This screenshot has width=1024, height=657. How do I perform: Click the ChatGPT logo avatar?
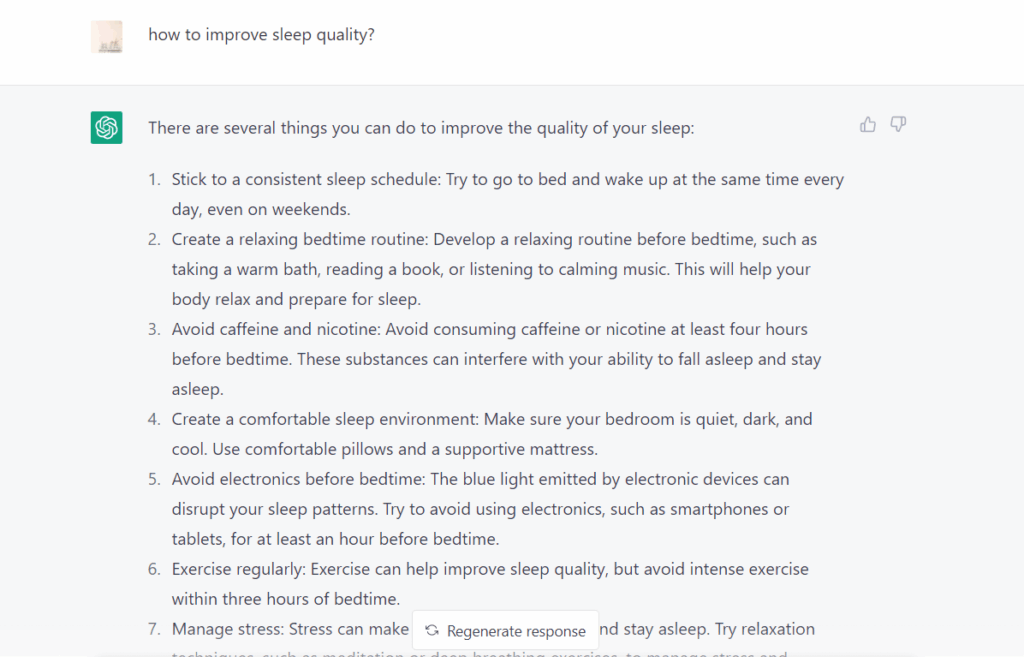[x=107, y=128]
